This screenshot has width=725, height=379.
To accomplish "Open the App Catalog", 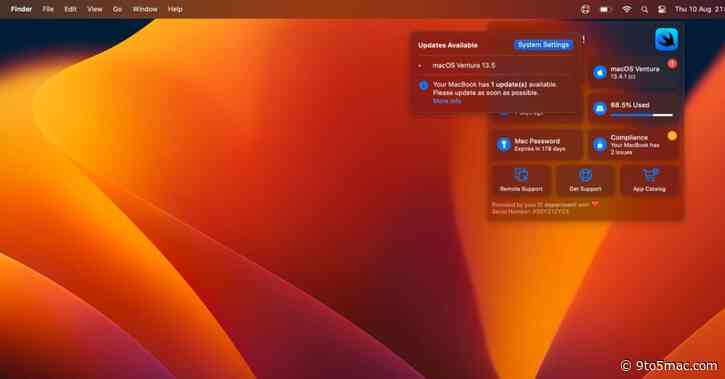I will pyautogui.click(x=649, y=181).
